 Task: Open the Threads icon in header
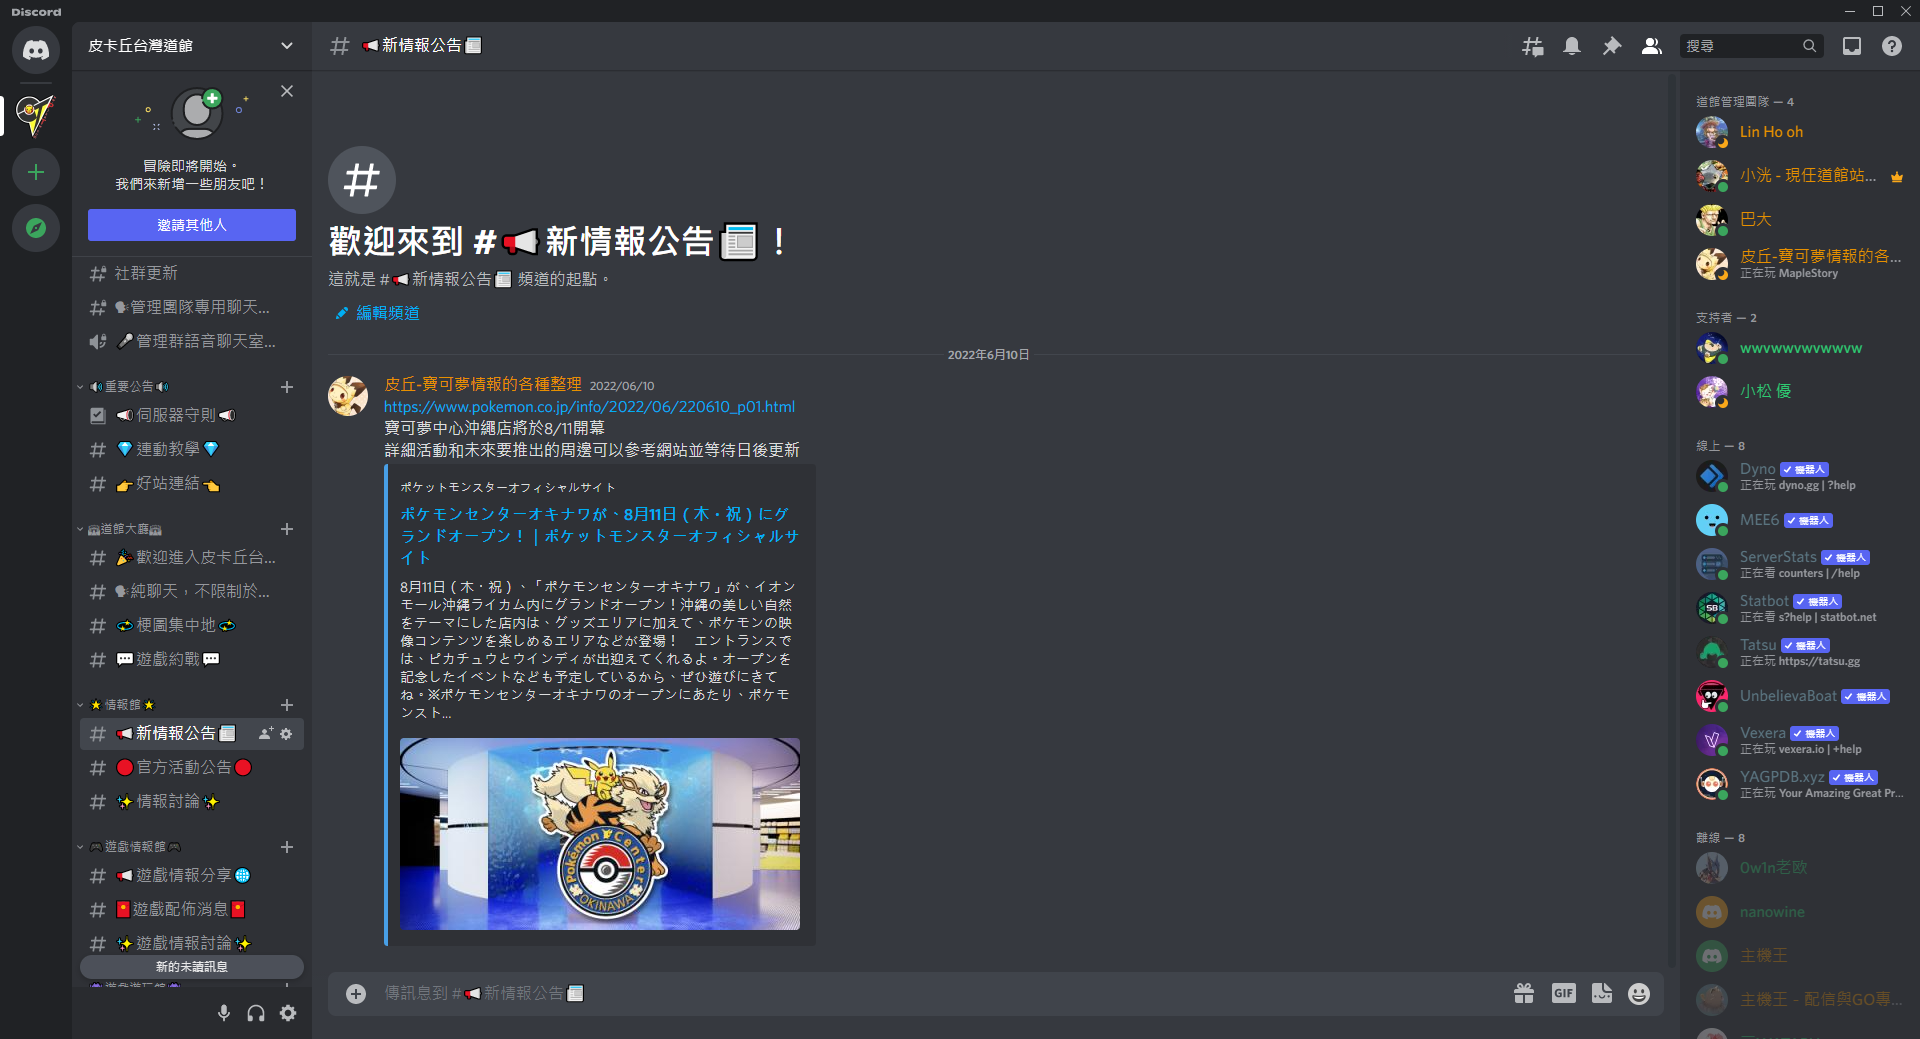[1532, 46]
